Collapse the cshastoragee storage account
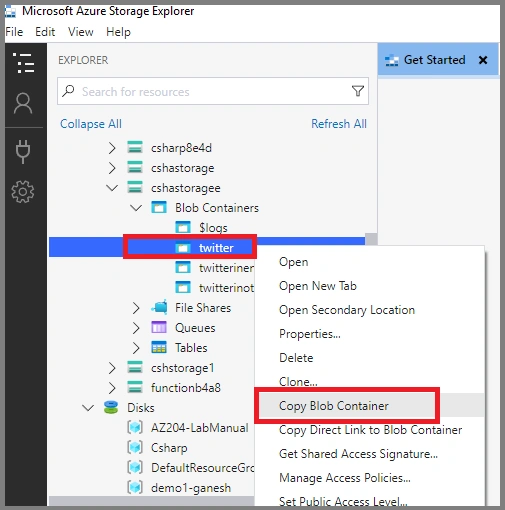Screen dimensions: 505x510 [112, 188]
